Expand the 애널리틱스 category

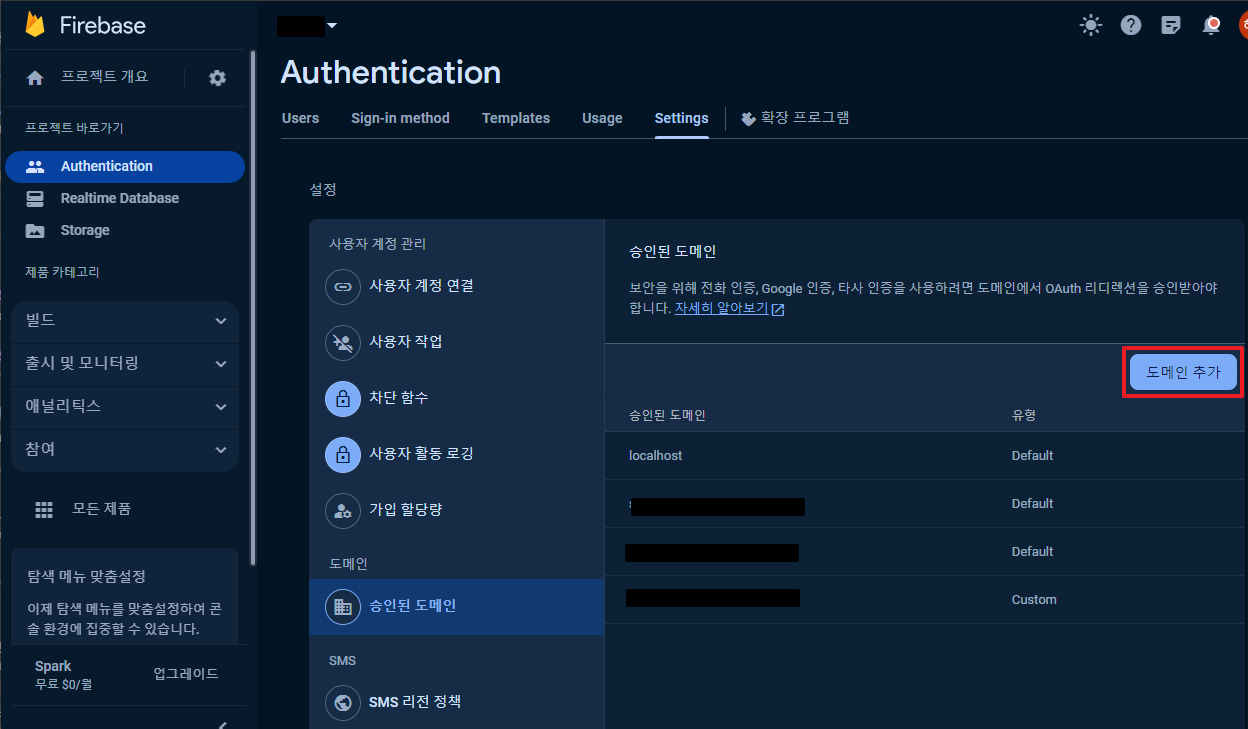[x=125, y=407]
